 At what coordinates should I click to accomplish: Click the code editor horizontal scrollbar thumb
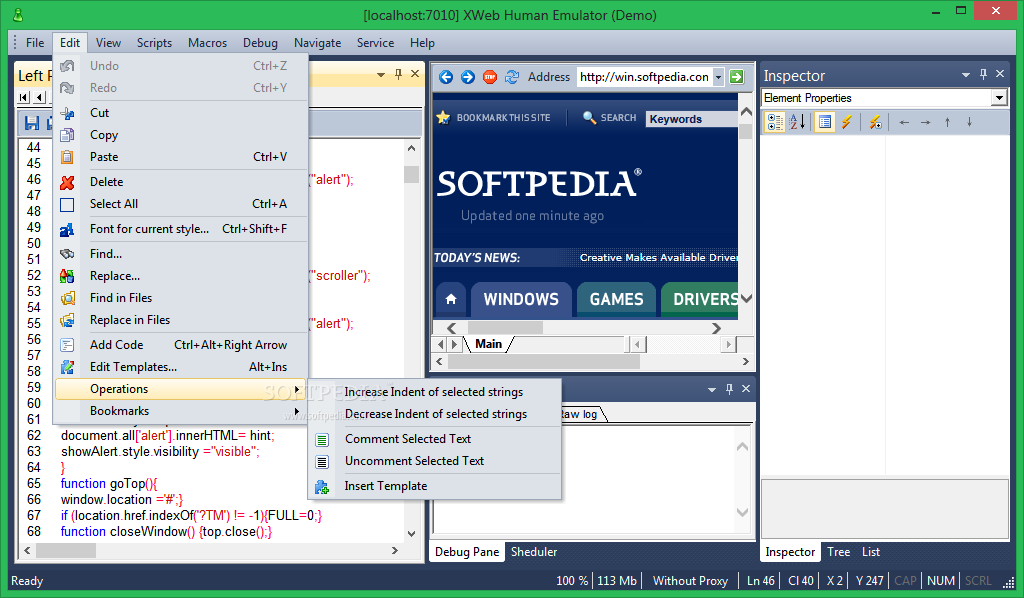pos(66,550)
